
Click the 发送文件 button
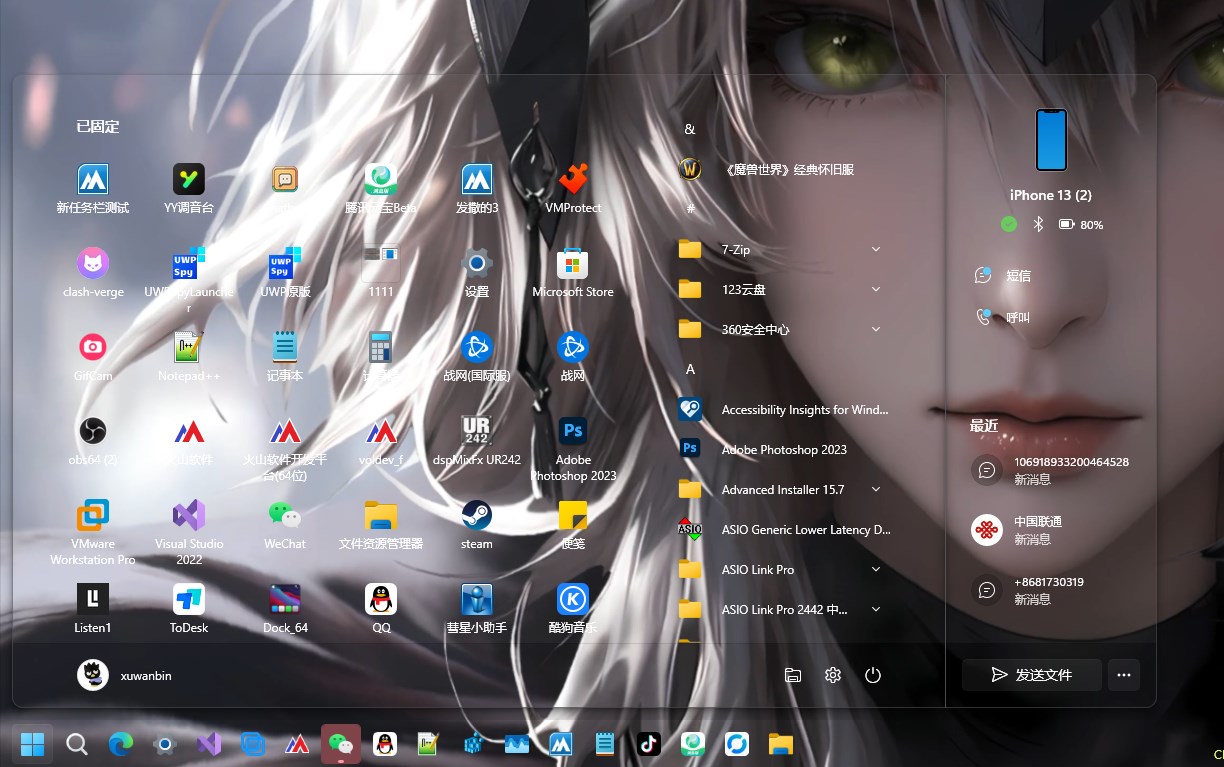[x=1032, y=675]
